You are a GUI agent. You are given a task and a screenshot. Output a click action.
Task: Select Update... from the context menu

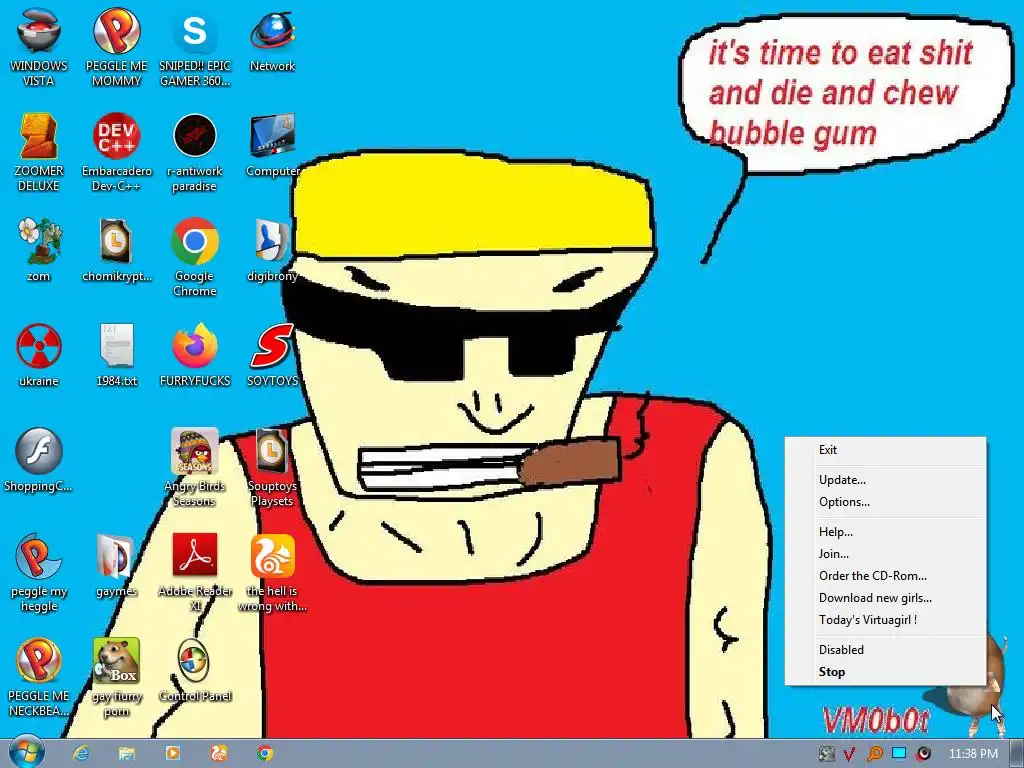(886, 480)
